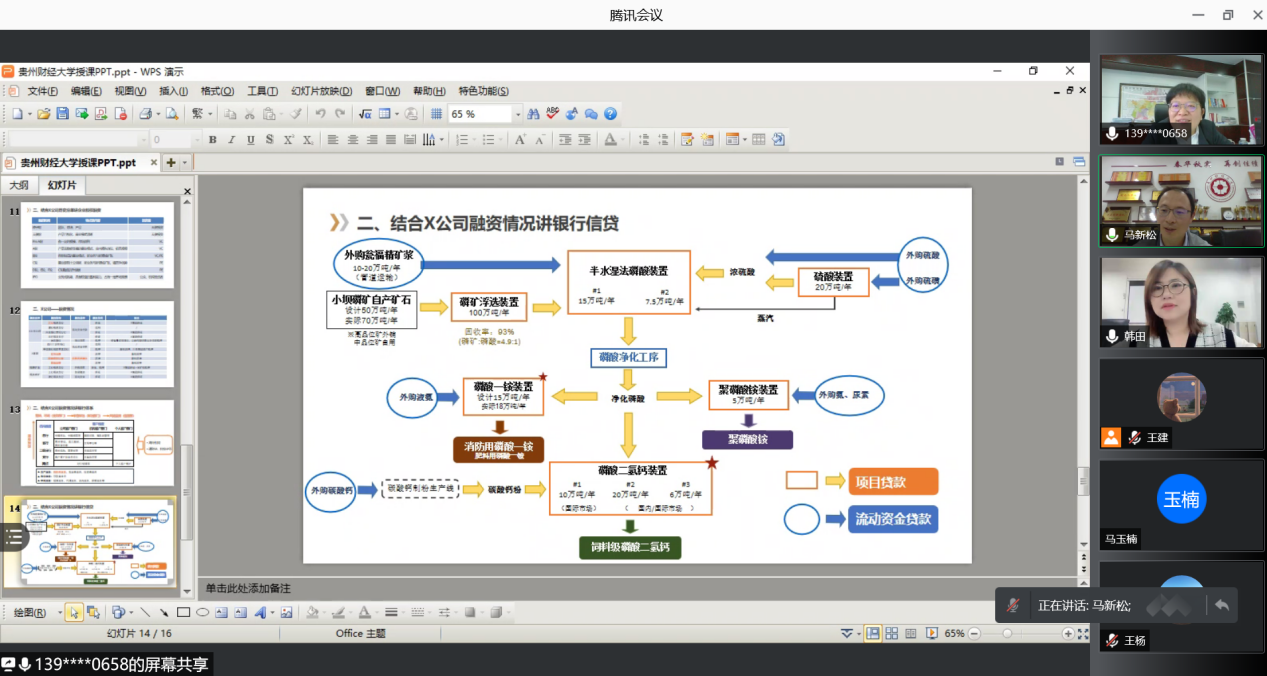1267x676 pixels.
Task: Open the 65 % zoom dropdown
Action: [517, 114]
